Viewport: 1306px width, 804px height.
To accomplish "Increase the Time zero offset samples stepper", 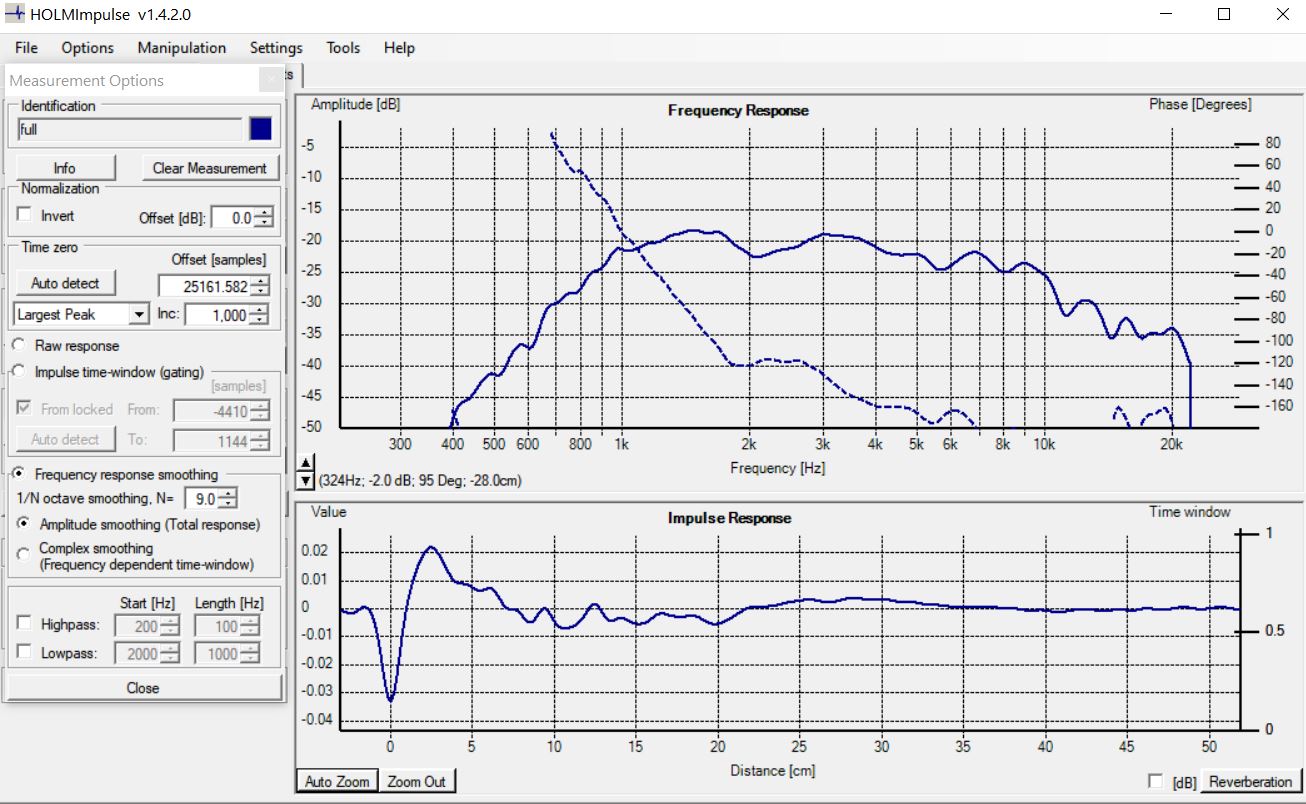I will click(x=260, y=281).
